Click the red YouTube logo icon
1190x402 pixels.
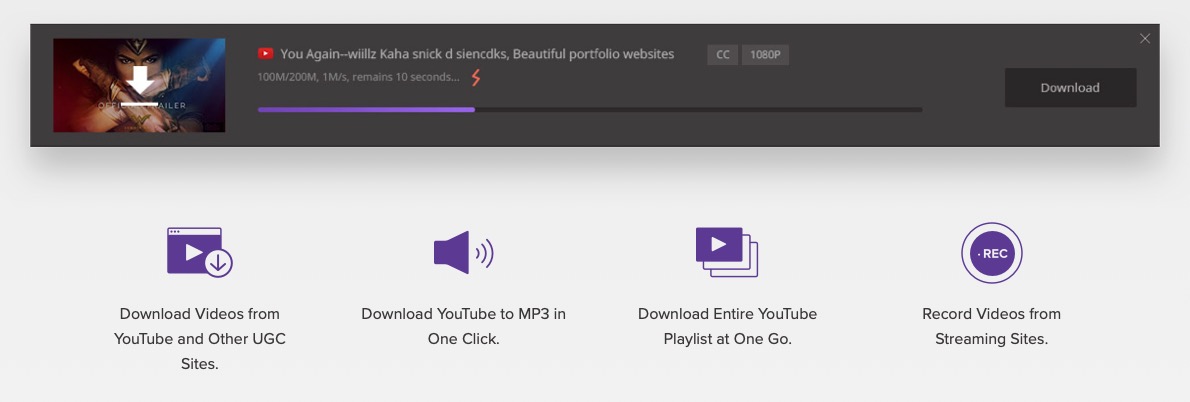pyautogui.click(x=265, y=54)
